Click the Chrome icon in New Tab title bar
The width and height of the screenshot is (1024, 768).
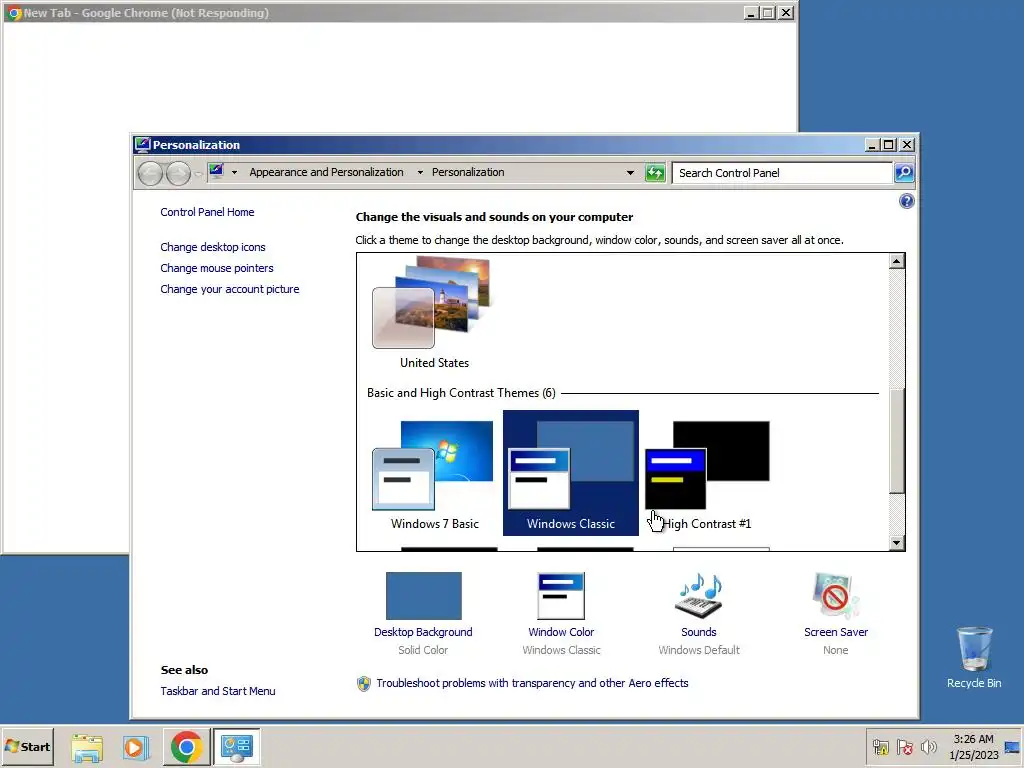(14, 12)
